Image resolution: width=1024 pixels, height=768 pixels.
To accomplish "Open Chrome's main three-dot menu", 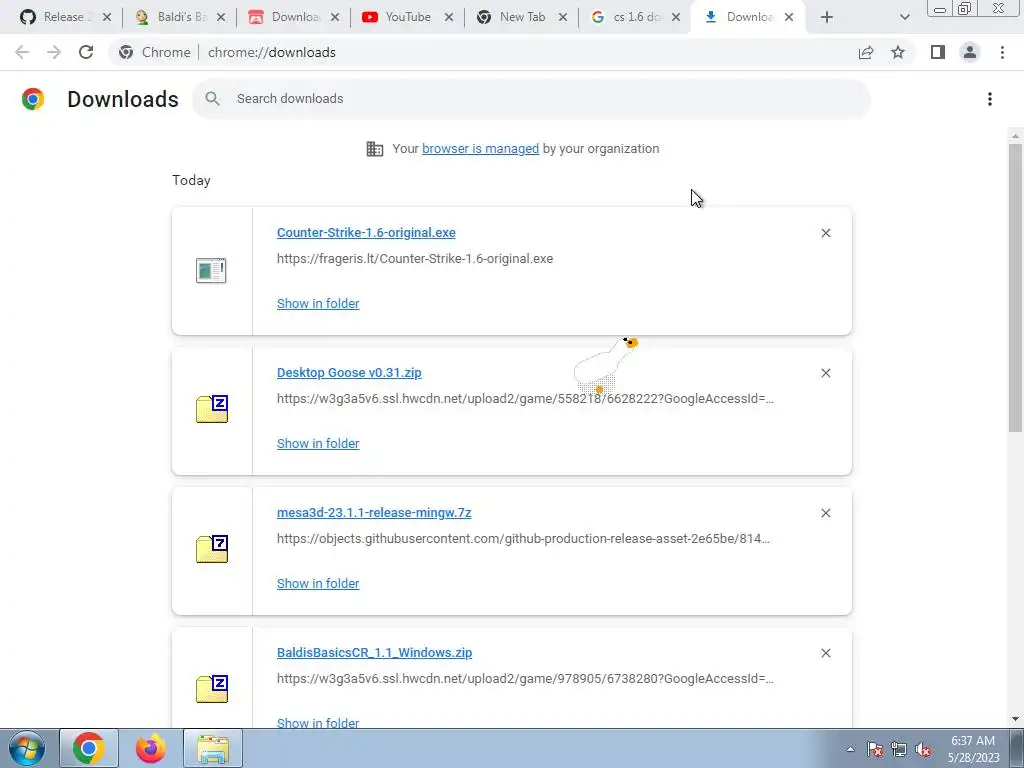I will 1002,52.
